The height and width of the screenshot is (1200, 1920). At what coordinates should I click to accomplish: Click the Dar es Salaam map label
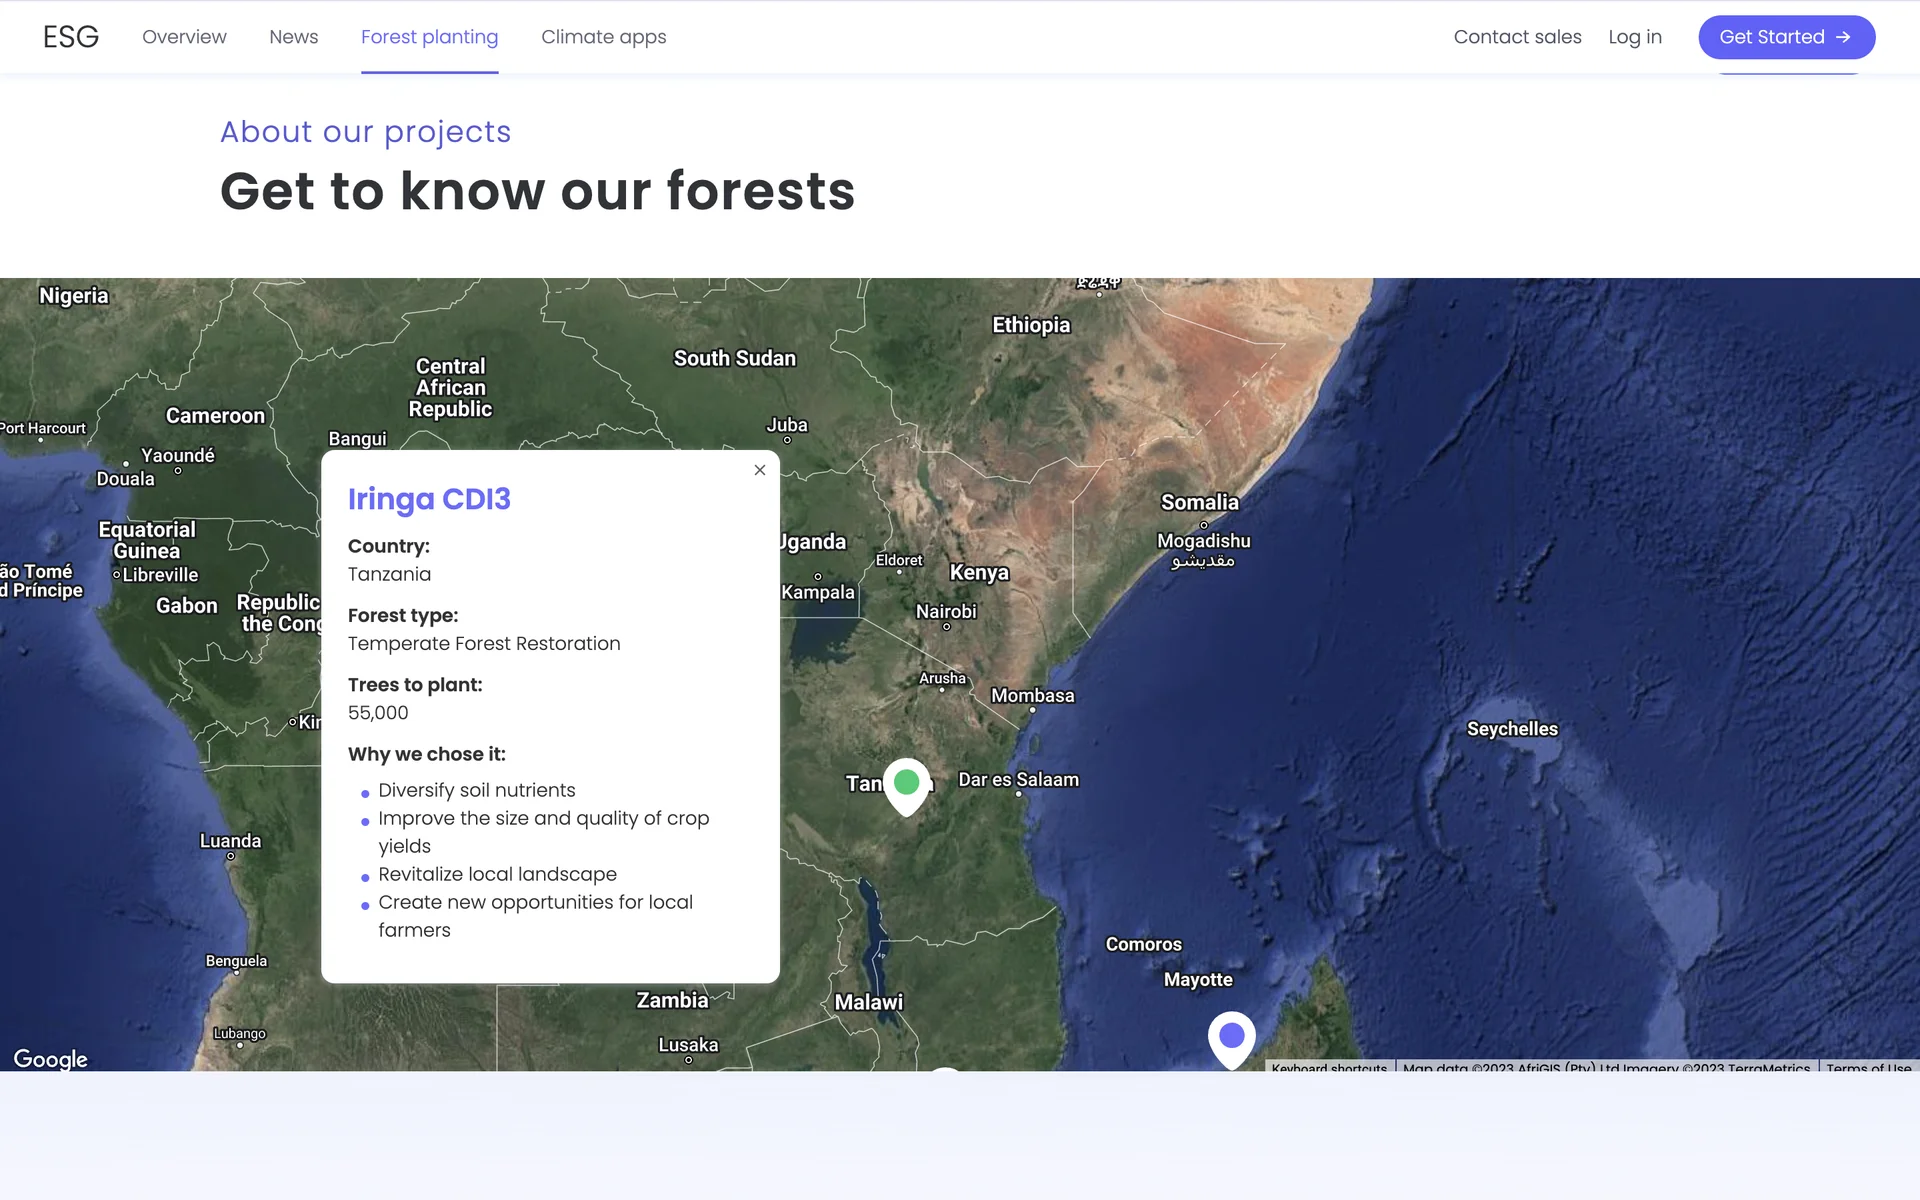click(x=1018, y=779)
